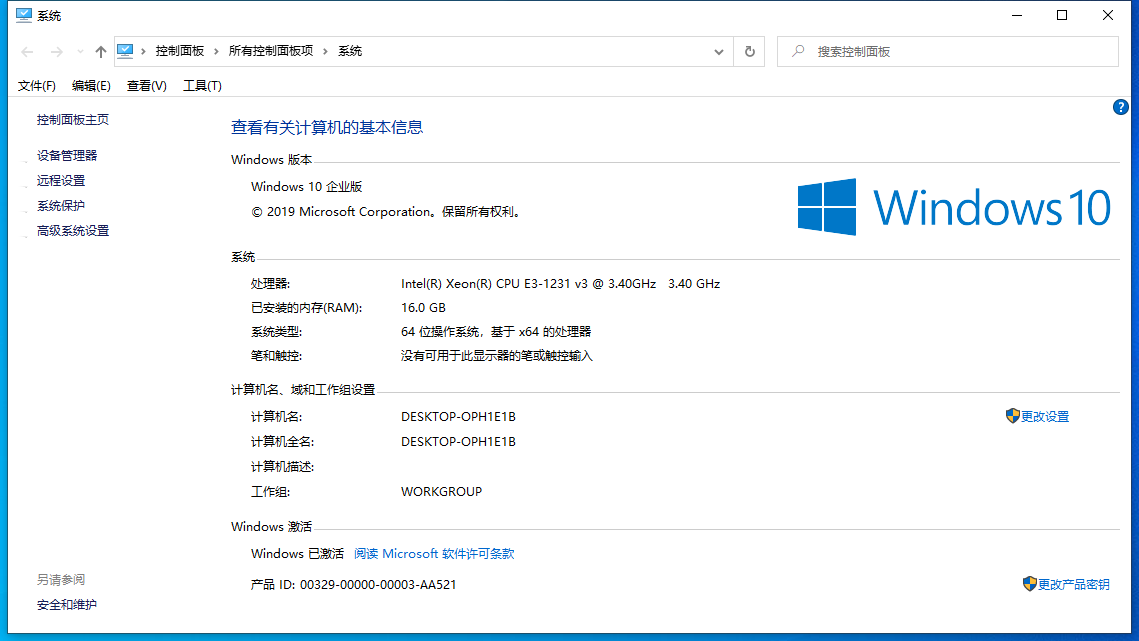The image size is (1139, 641).
Task: Expand the address bar history dropdown
Action: point(719,52)
